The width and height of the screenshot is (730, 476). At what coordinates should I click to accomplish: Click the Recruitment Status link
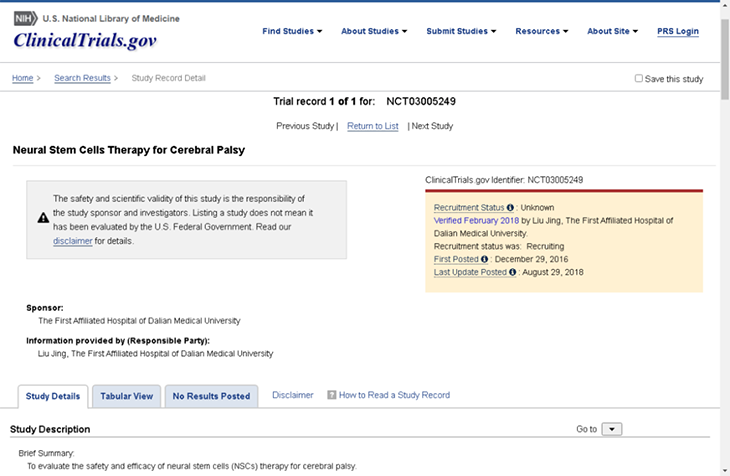469,208
